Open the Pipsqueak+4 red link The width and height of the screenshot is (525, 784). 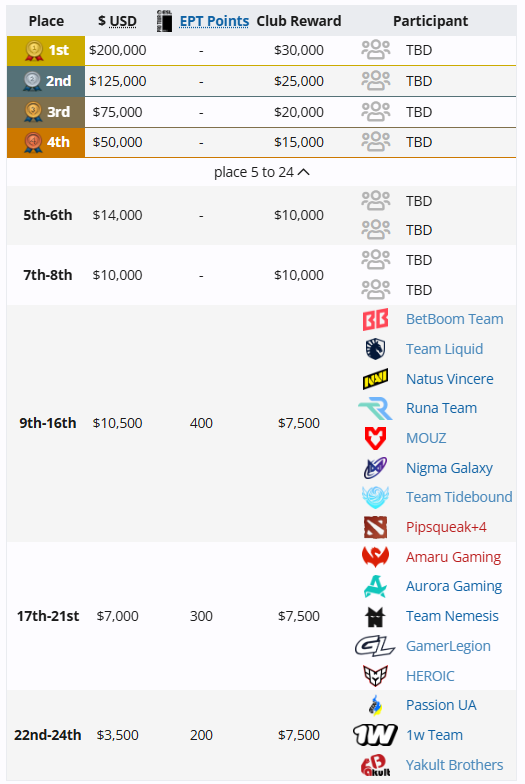446,527
